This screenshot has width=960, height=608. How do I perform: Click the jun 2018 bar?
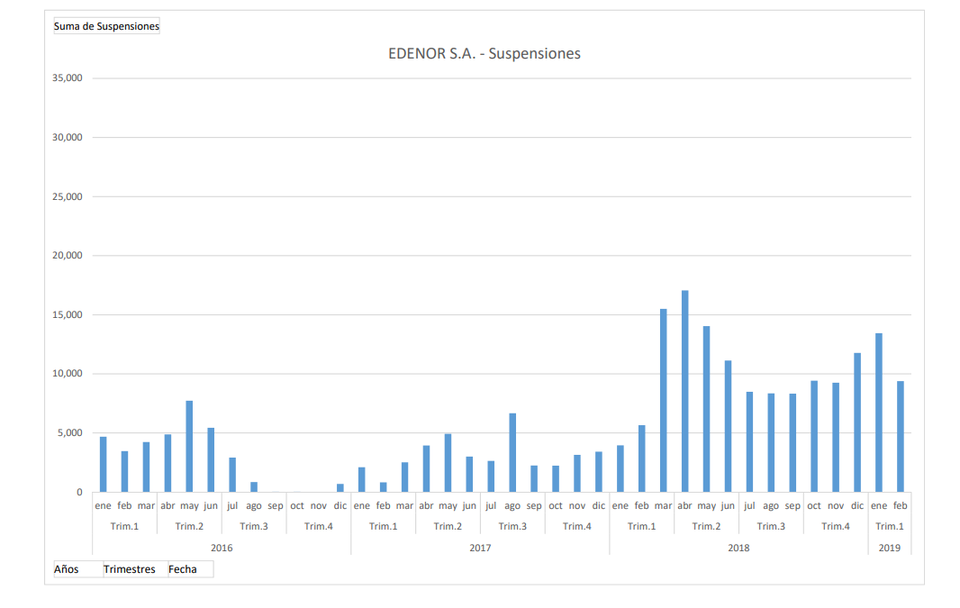pyautogui.click(x=728, y=426)
